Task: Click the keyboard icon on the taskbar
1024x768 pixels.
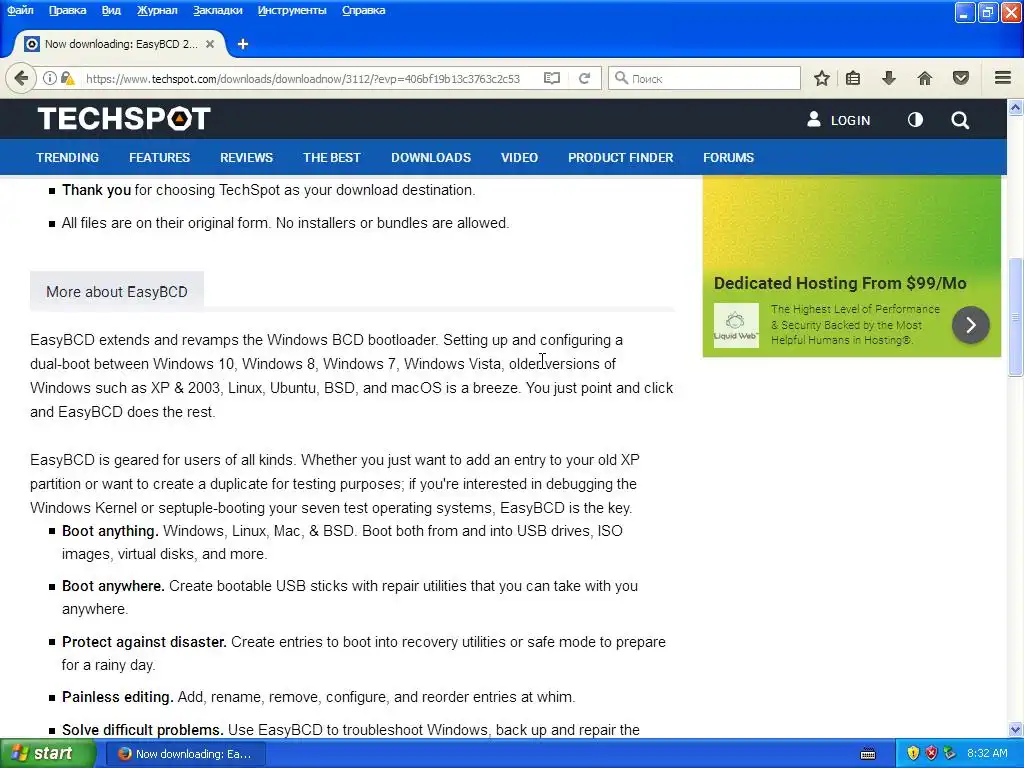Action: (x=868, y=754)
